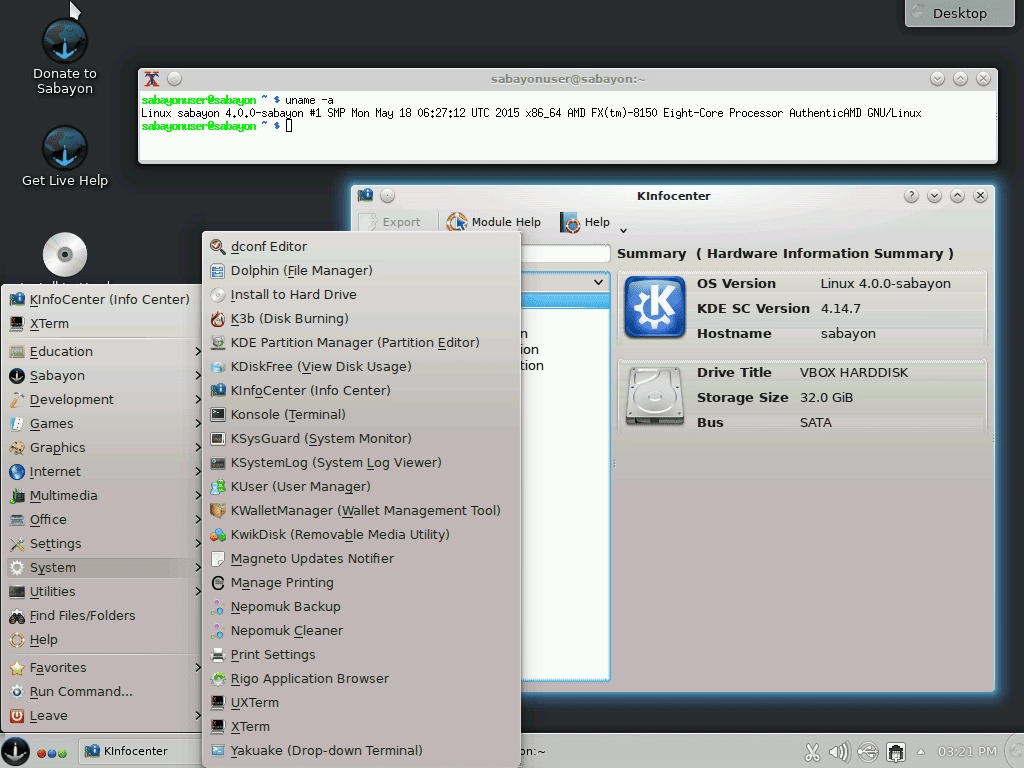Image resolution: width=1024 pixels, height=768 pixels.
Task: Open K3b (Disk Burning)
Action: click(361, 319)
